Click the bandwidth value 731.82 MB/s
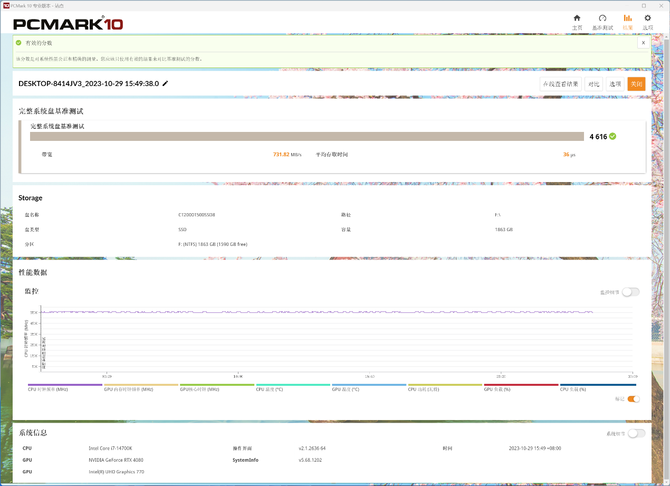 point(287,154)
